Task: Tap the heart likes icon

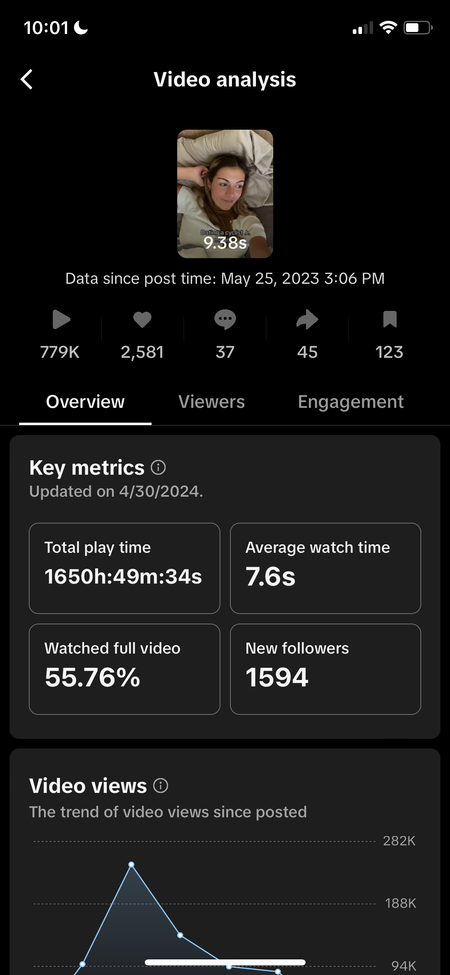Action: coord(142,320)
